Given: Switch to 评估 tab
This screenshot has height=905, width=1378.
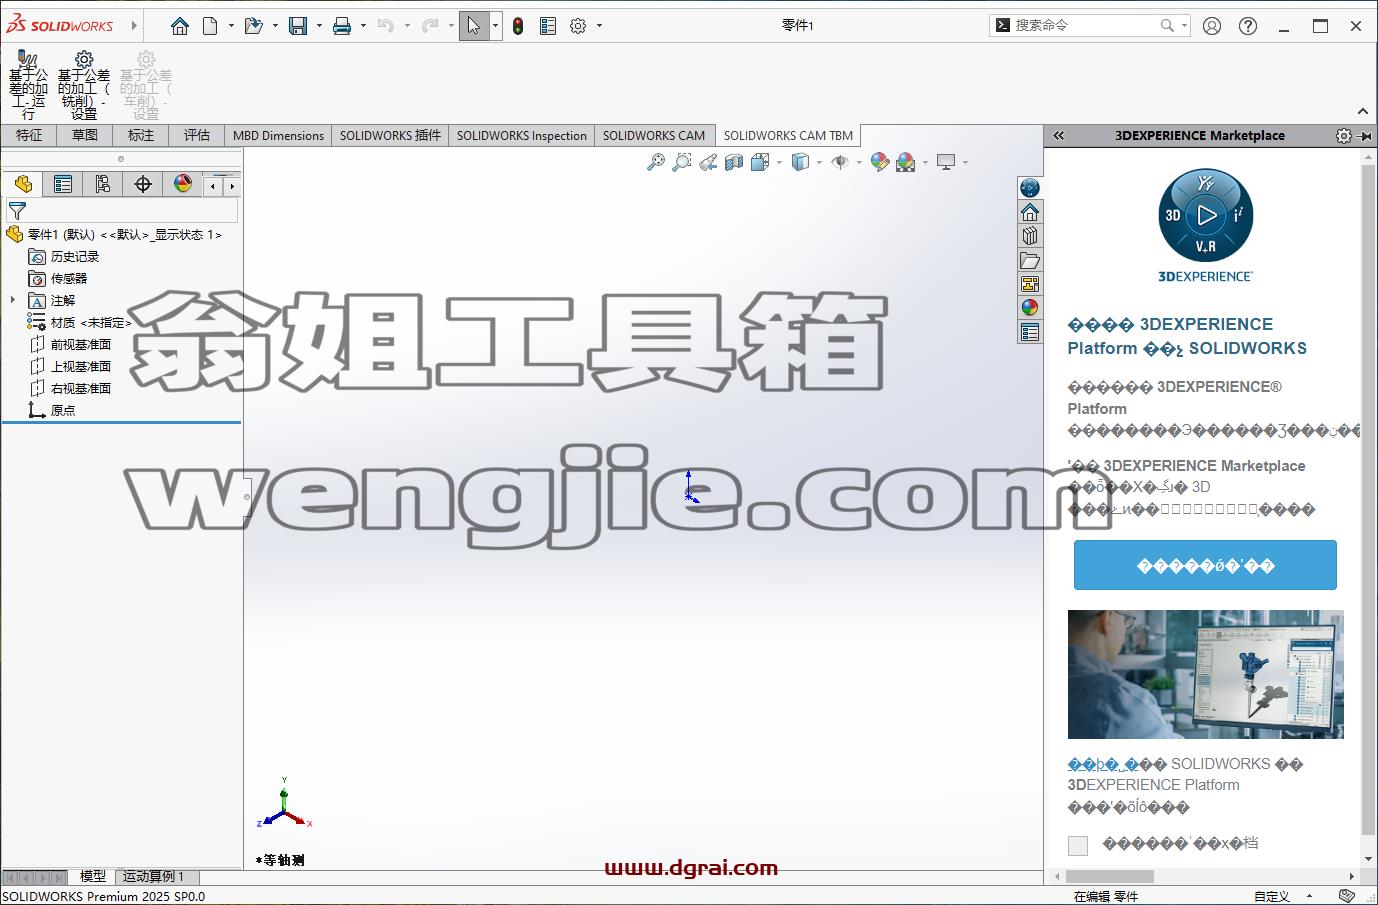Looking at the screenshot, I should tap(197, 135).
